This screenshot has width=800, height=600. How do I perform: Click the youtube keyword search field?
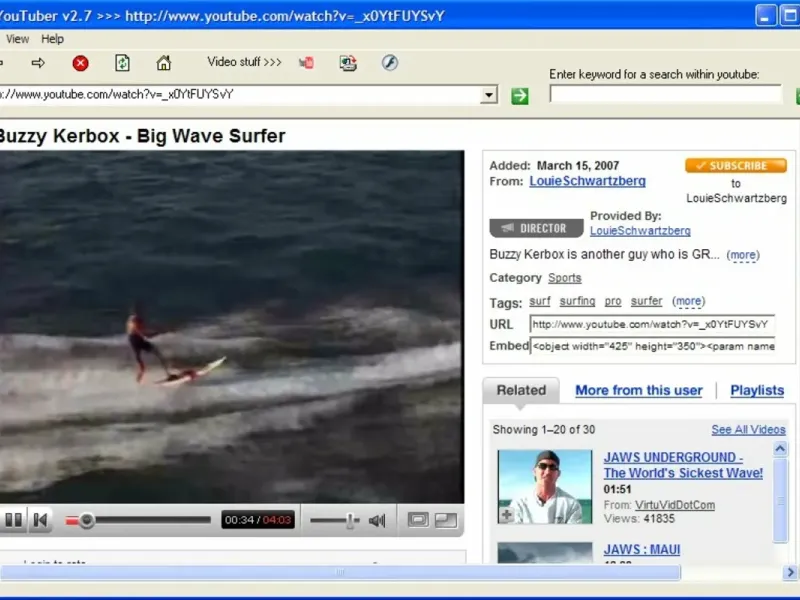coord(665,94)
